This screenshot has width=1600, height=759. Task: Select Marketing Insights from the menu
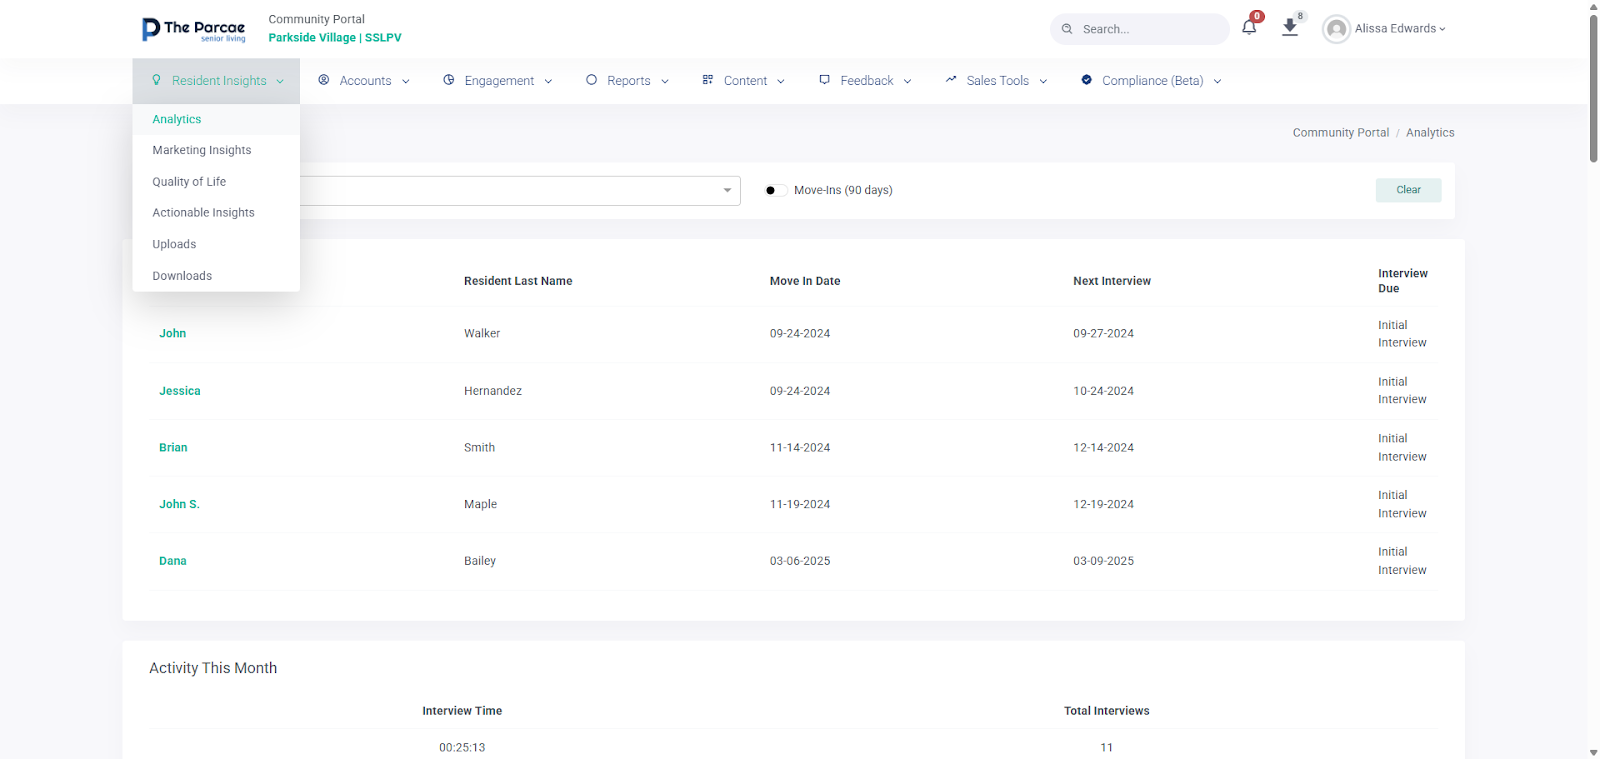point(202,150)
